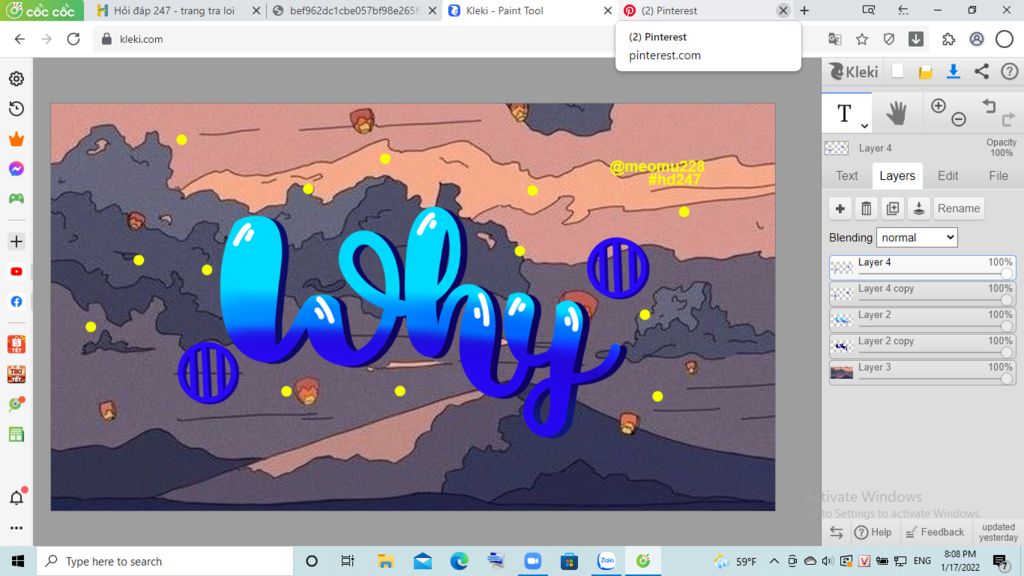Open Kleki help question mark icon
The height and width of the screenshot is (576, 1024).
1009,71
